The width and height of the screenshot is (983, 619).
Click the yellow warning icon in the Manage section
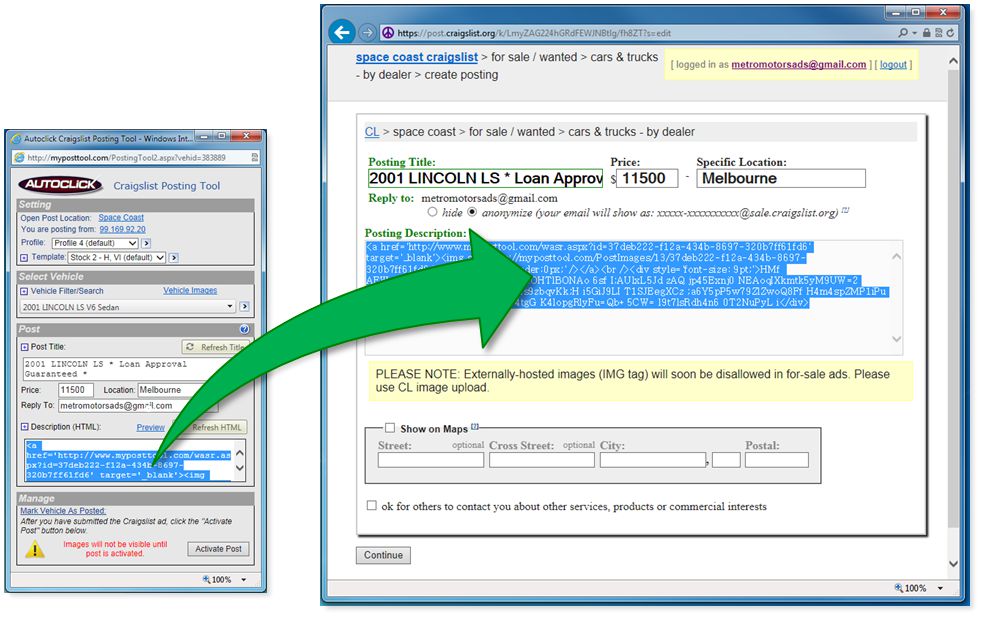click(35, 549)
